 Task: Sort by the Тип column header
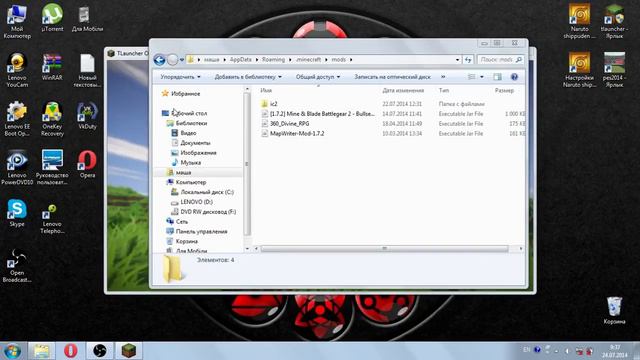point(444,90)
